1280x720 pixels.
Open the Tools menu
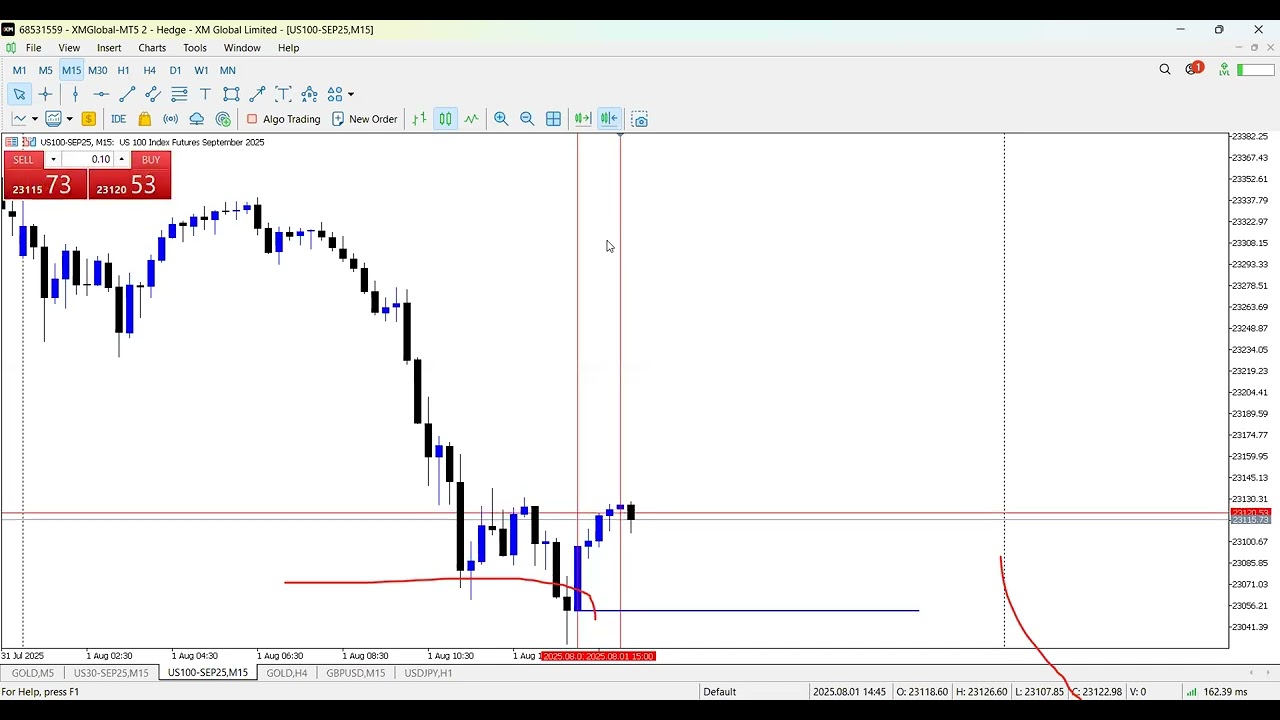click(x=195, y=48)
